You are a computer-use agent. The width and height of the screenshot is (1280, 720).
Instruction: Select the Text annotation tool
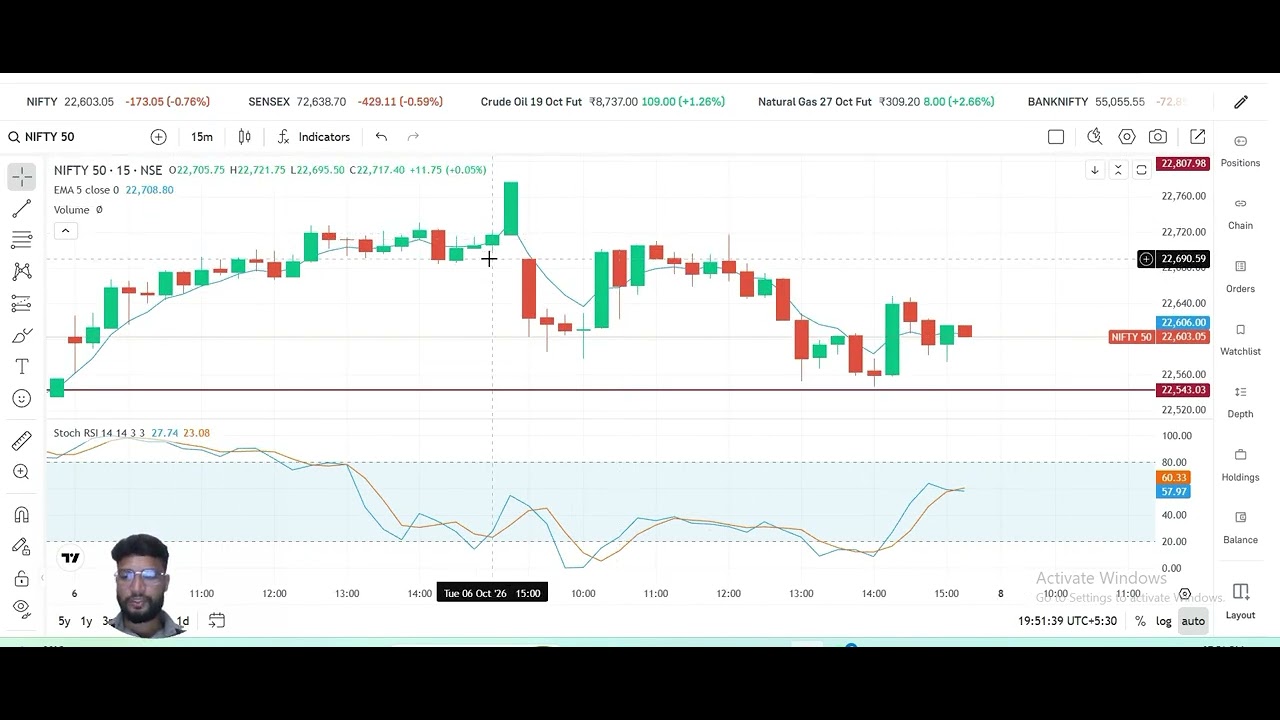tap(22, 367)
